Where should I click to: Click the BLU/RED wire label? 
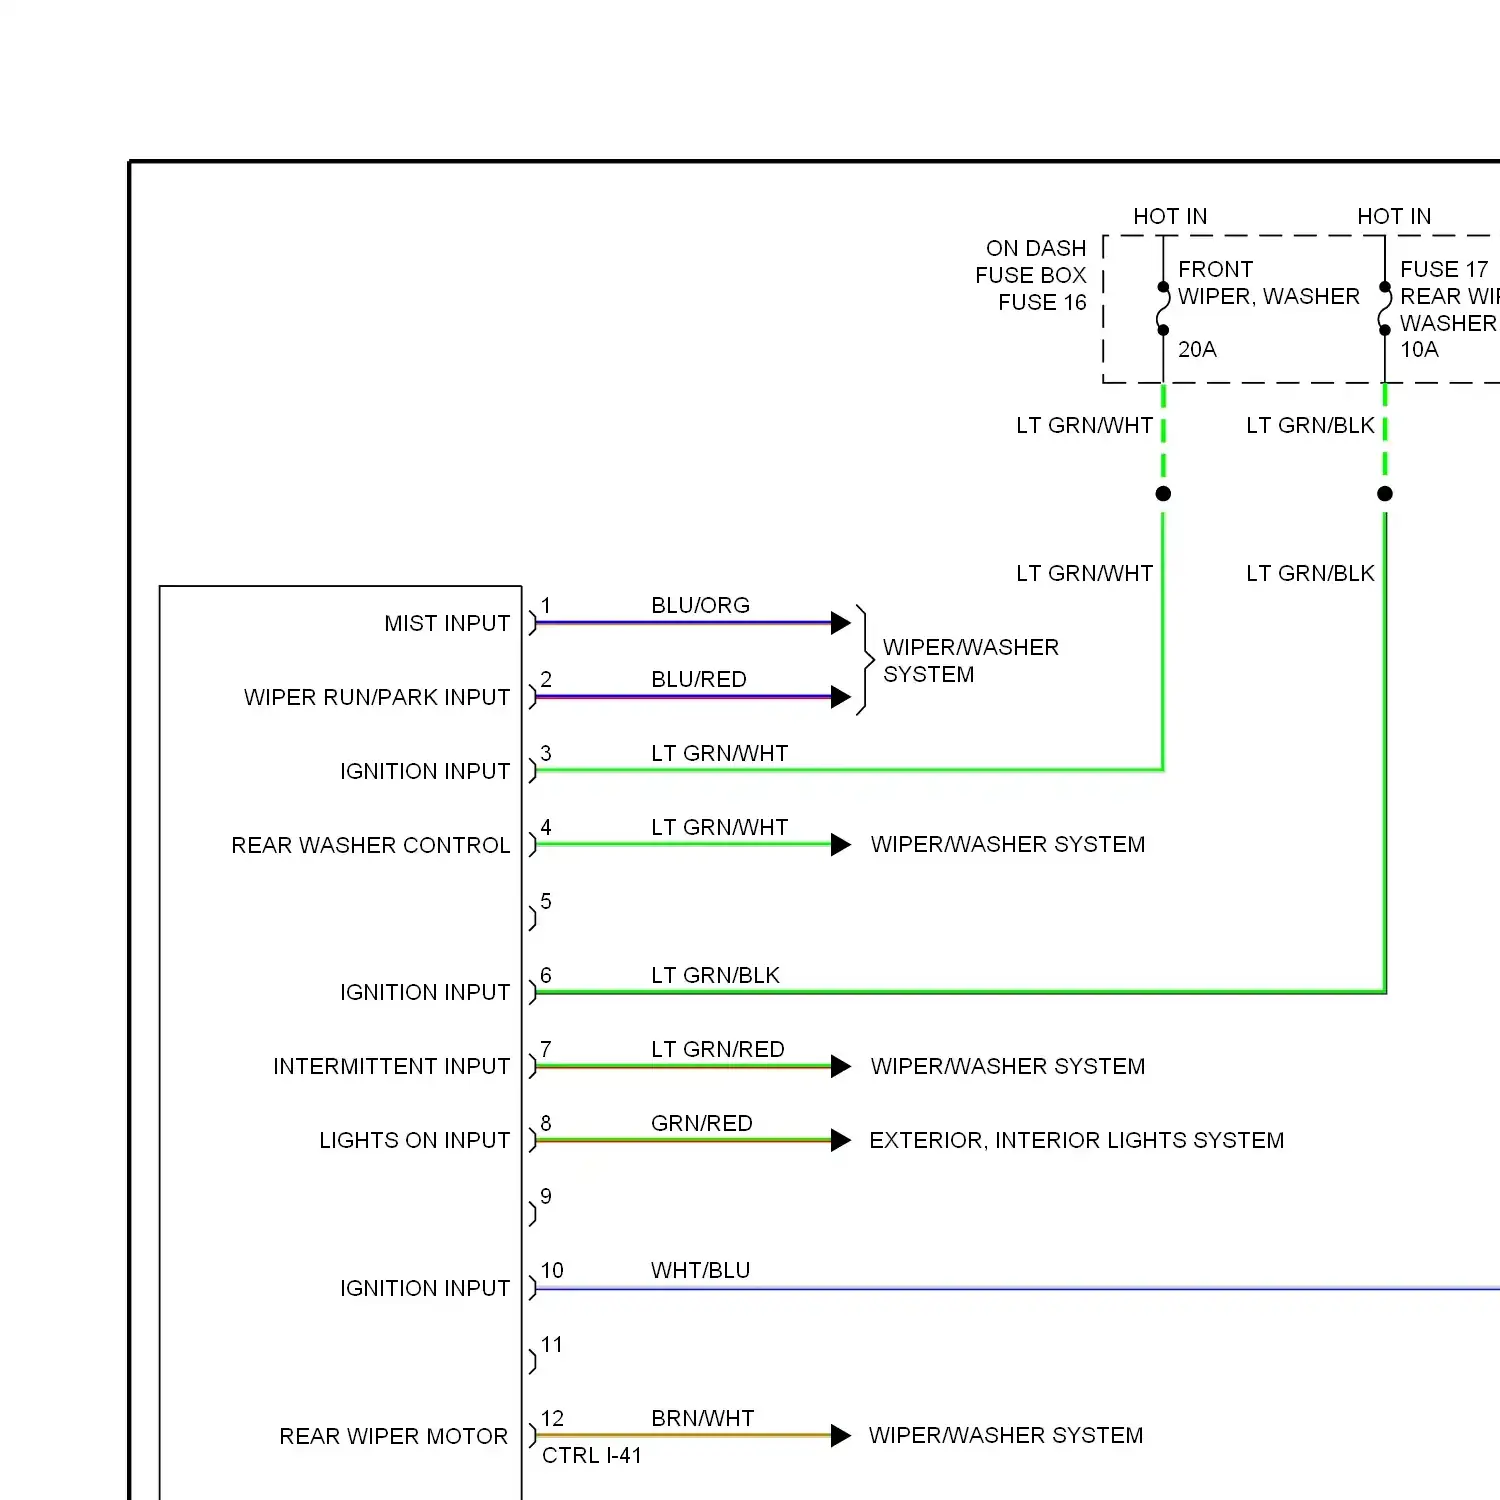click(699, 679)
